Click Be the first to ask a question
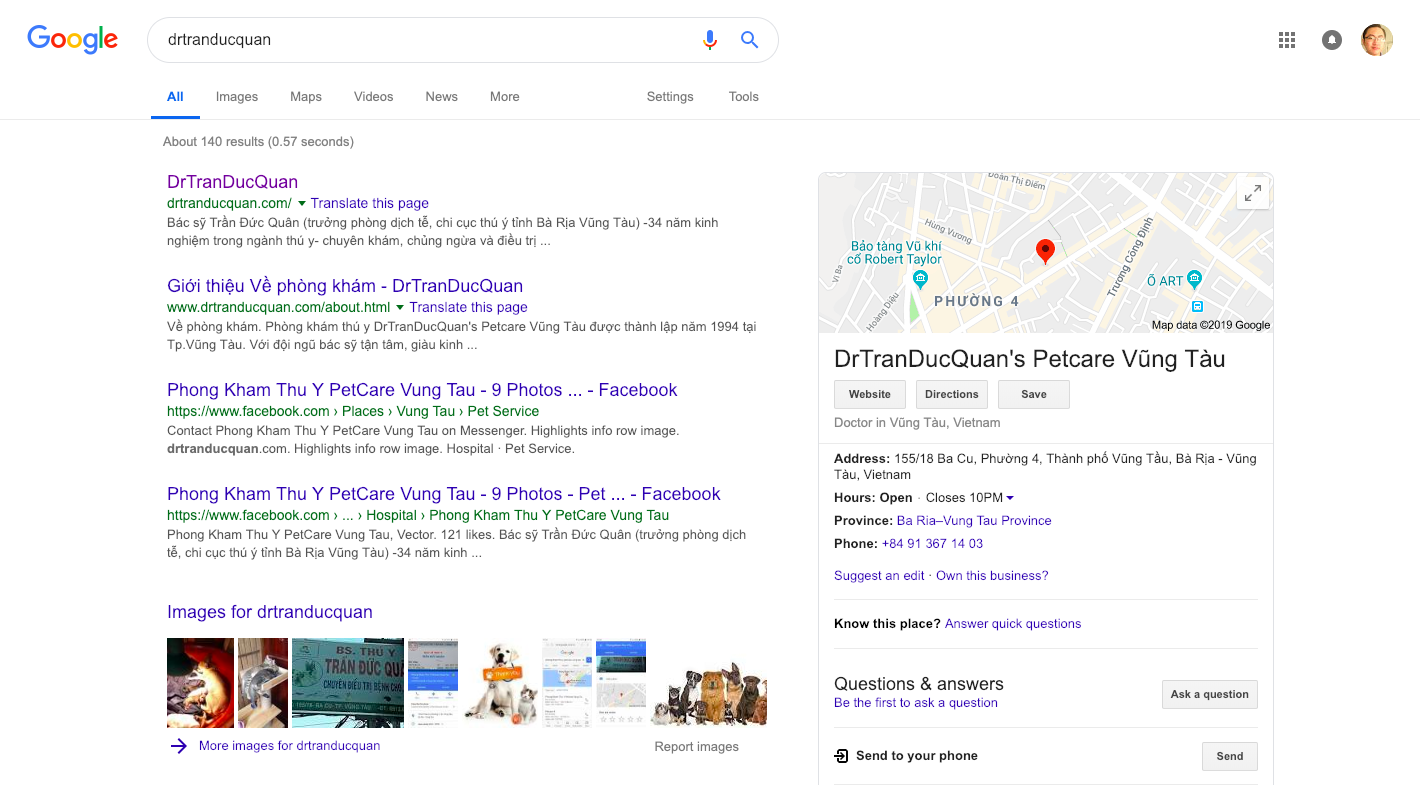This screenshot has height=785, width=1420. [x=916, y=703]
